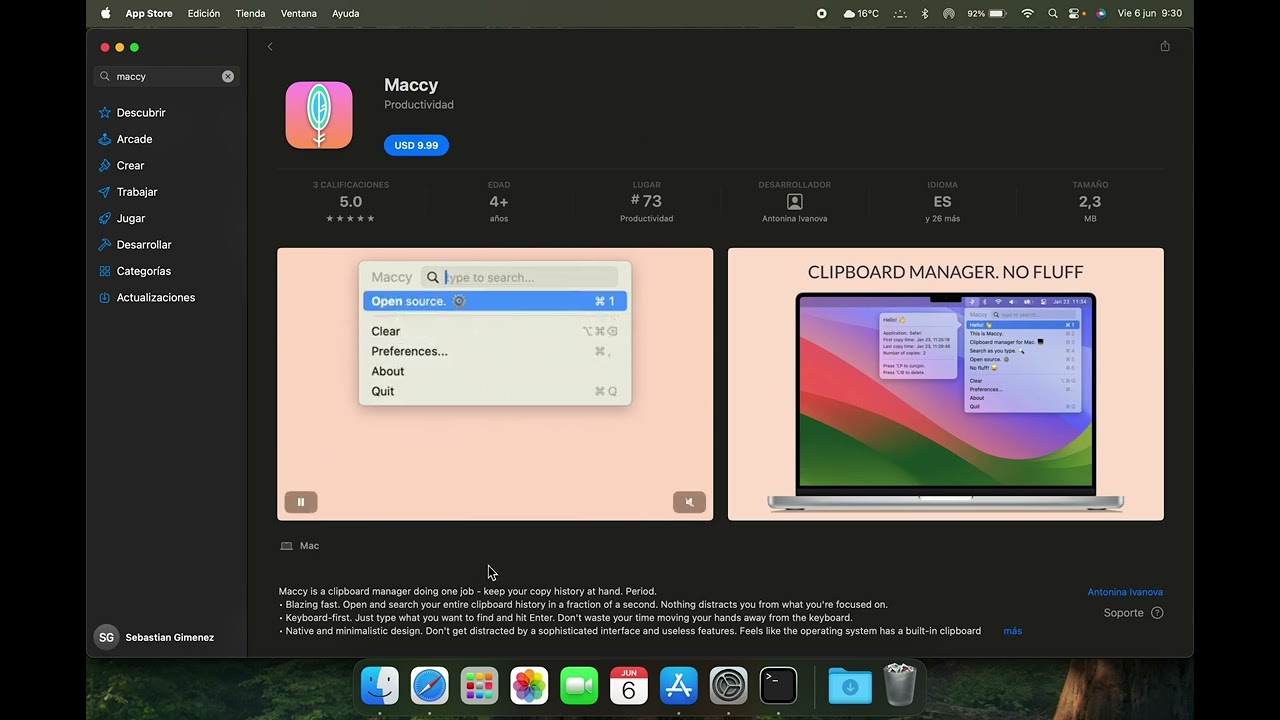Click the 5.0 ratings summary

pos(351,202)
